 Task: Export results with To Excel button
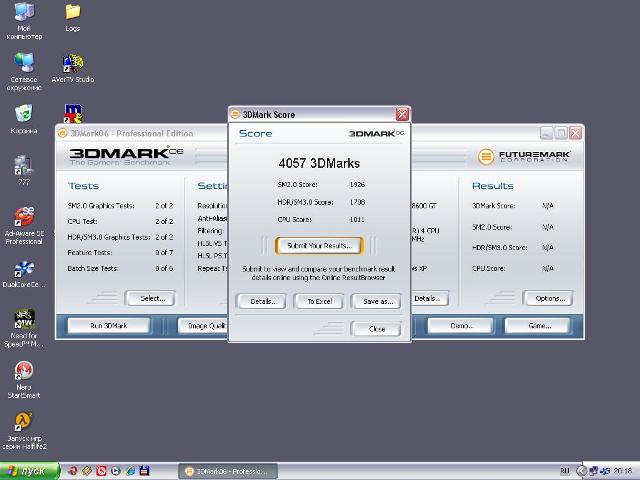(x=319, y=301)
